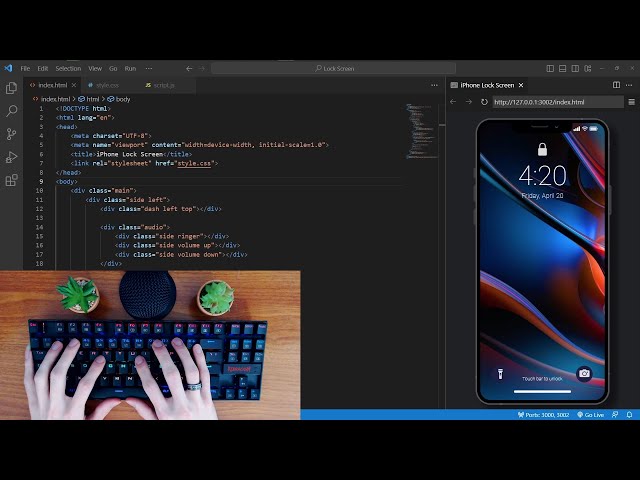The image size is (640, 480).
Task: Follow the style.css href link
Action: 194,163
